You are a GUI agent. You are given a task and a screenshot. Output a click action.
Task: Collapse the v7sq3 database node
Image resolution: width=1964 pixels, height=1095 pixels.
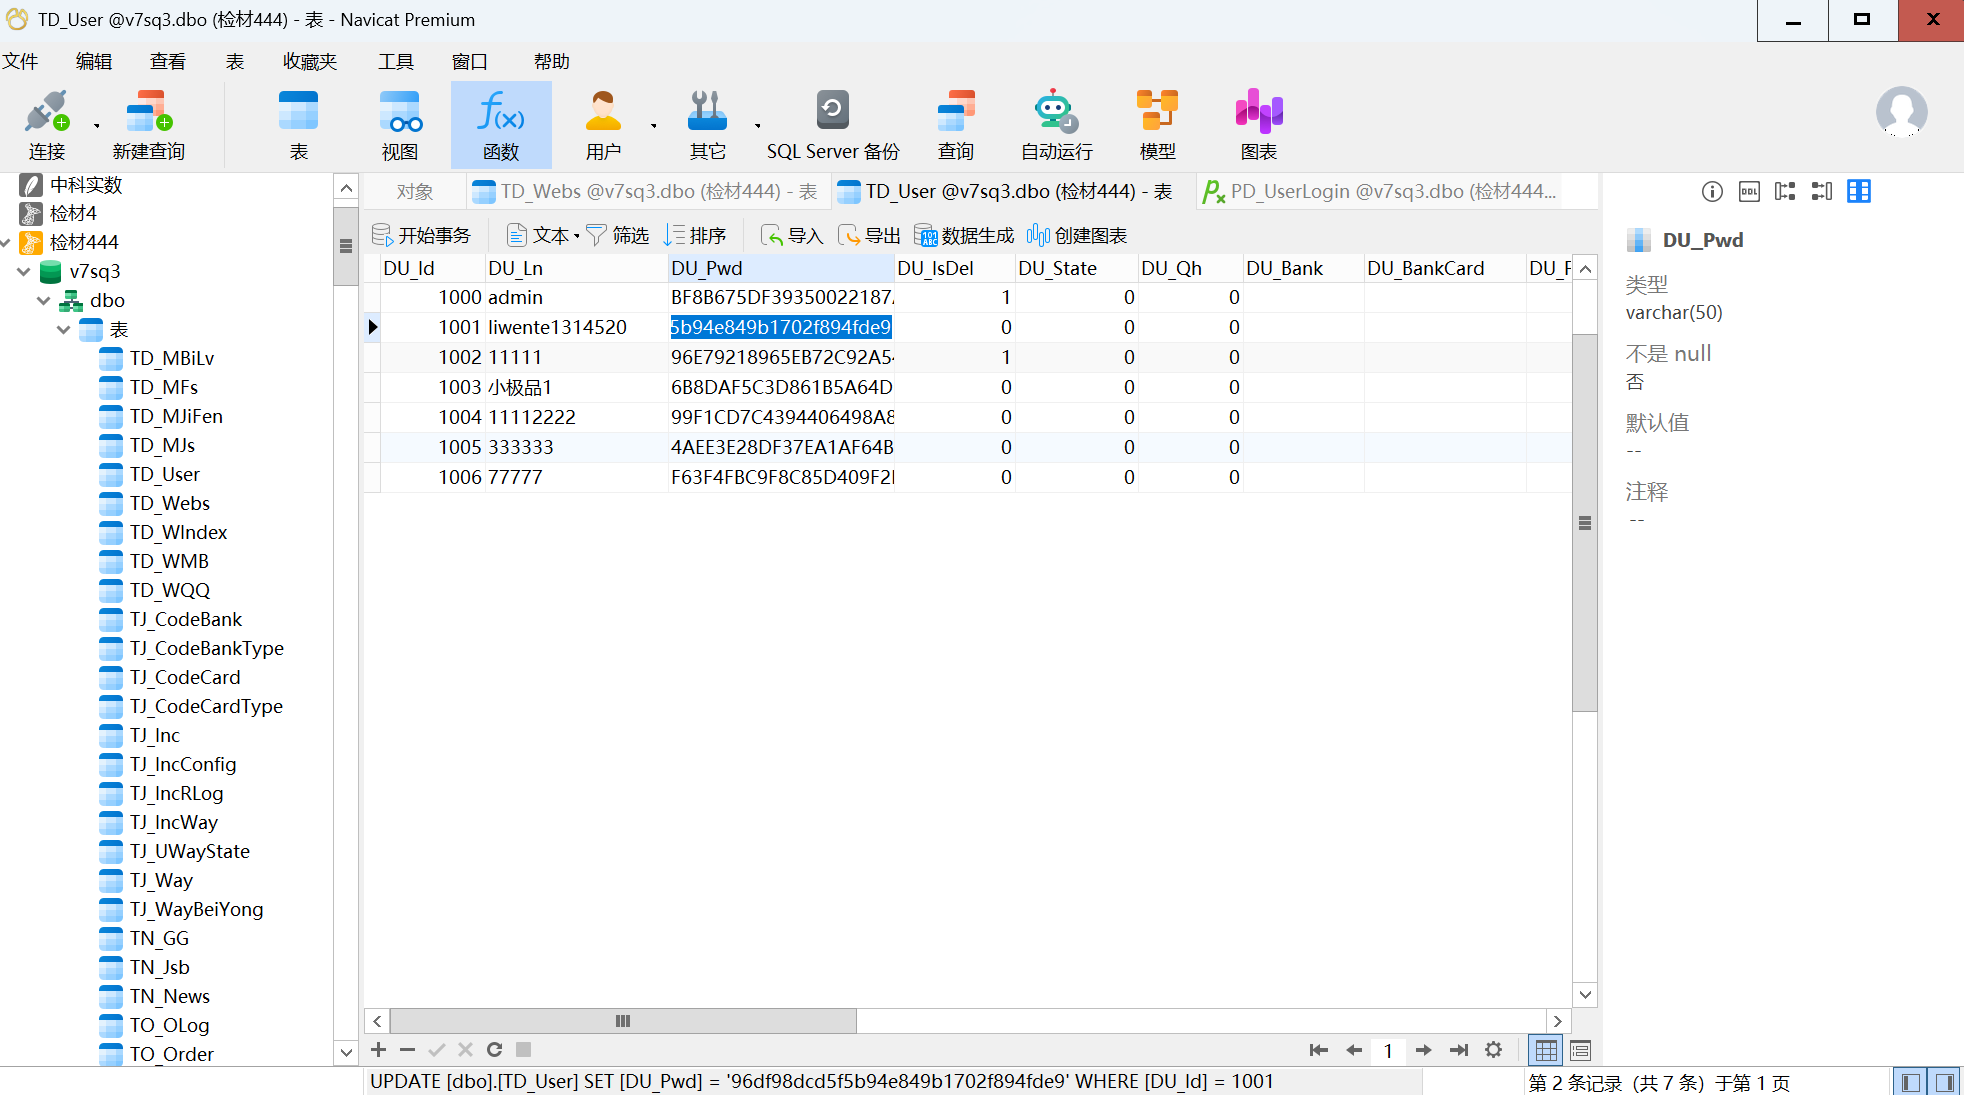[x=24, y=271]
